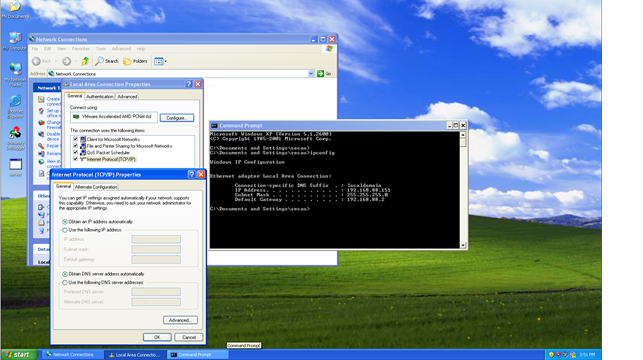
Task: Open the Tools menu
Action: click(x=101, y=49)
